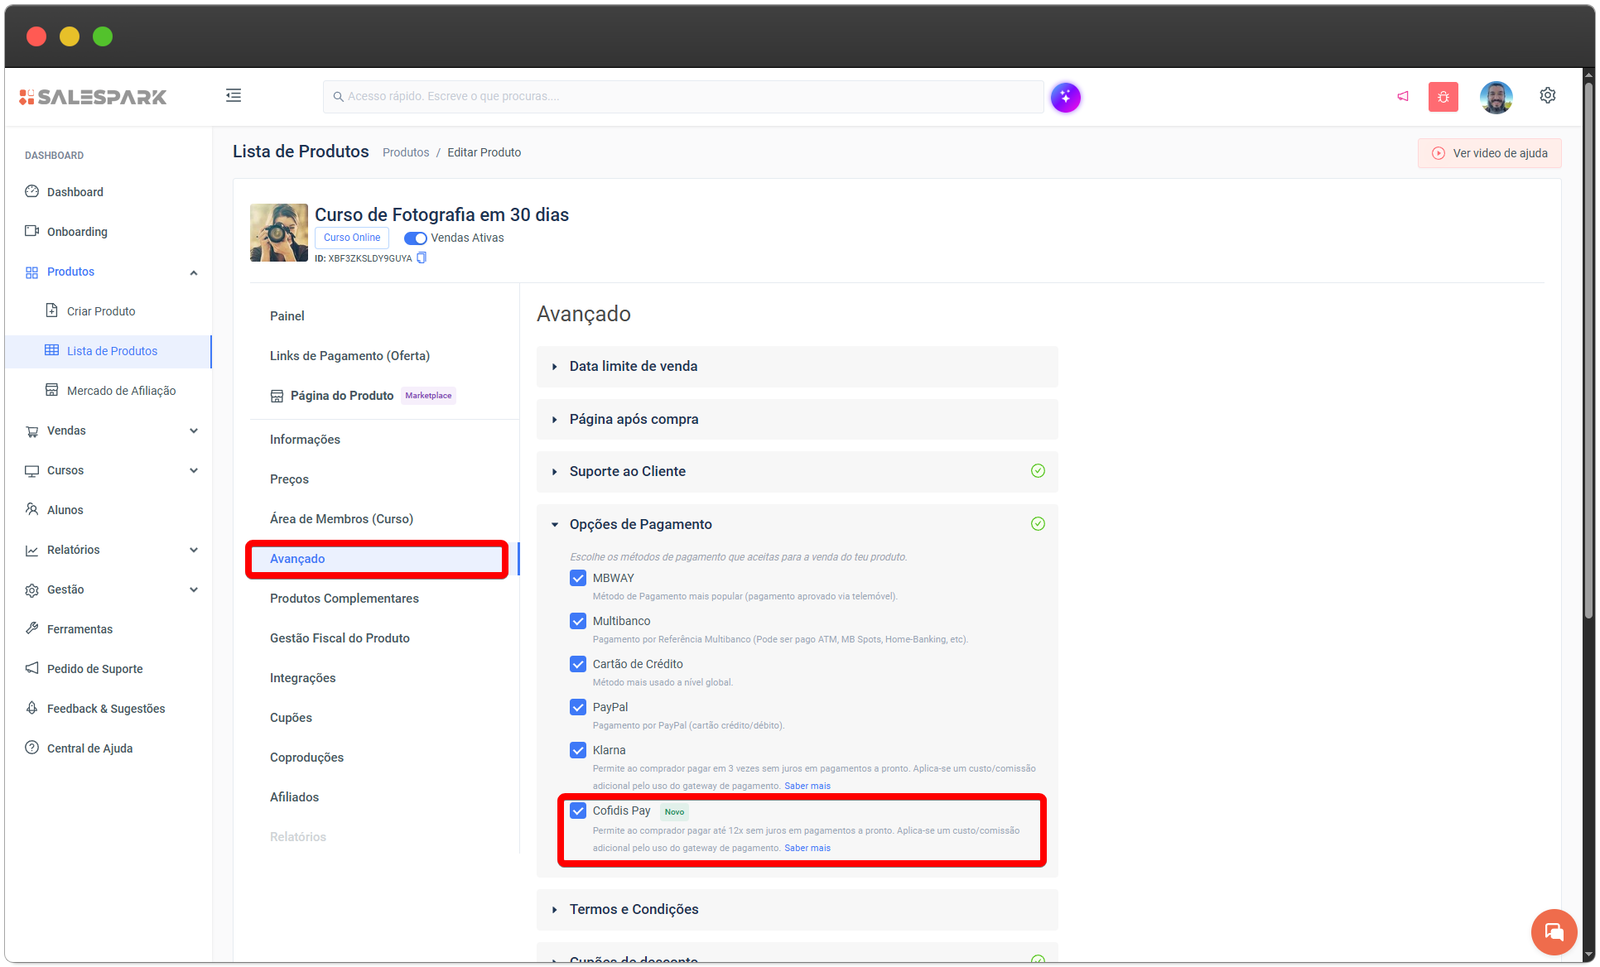
Task: Click the user profile avatar
Action: pyautogui.click(x=1496, y=97)
